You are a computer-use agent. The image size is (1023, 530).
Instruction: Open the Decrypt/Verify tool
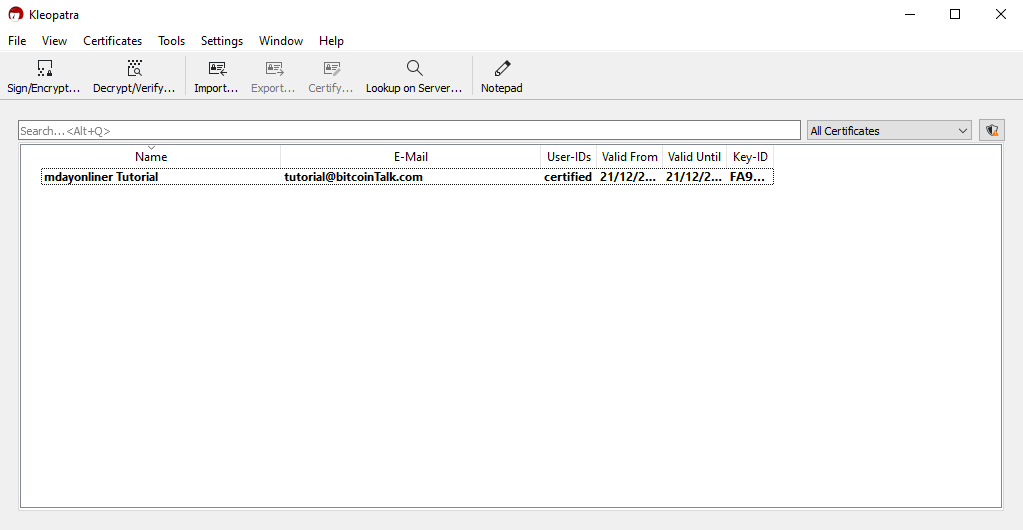point(134,76)
